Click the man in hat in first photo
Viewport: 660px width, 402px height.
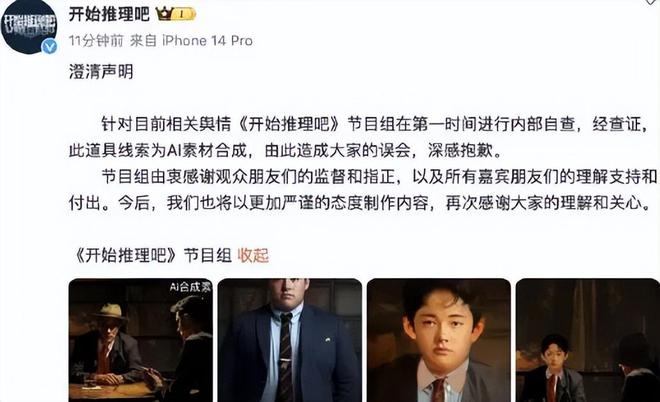[109, 343]
